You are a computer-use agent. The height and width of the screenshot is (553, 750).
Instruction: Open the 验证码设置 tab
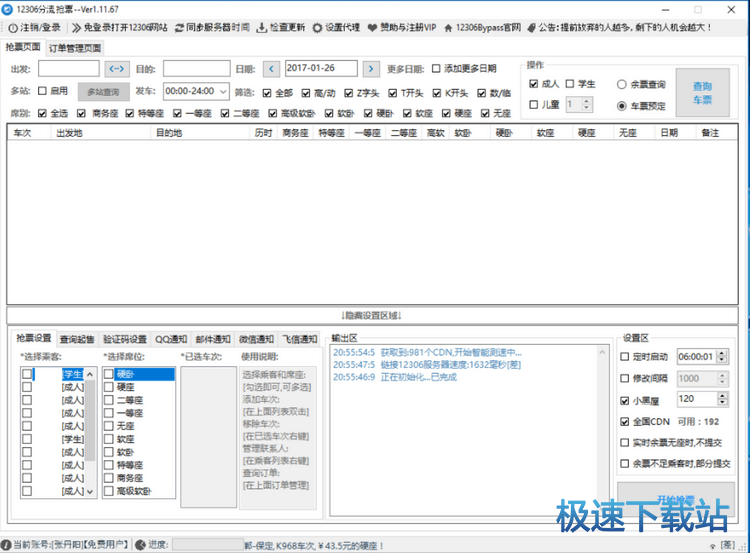point(126,339)
